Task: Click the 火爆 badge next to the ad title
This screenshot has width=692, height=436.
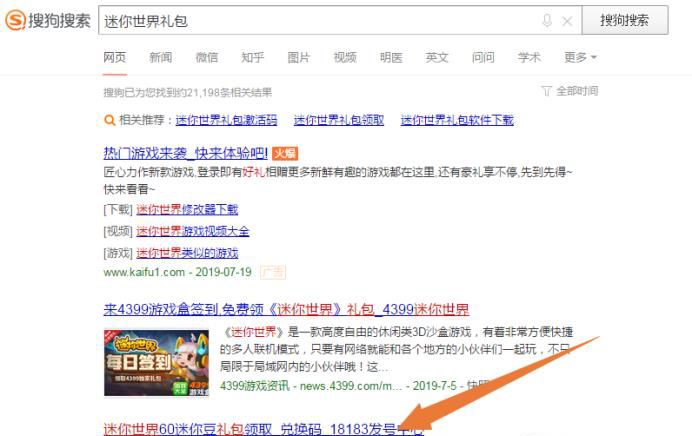Action: [x=285, y=153]
